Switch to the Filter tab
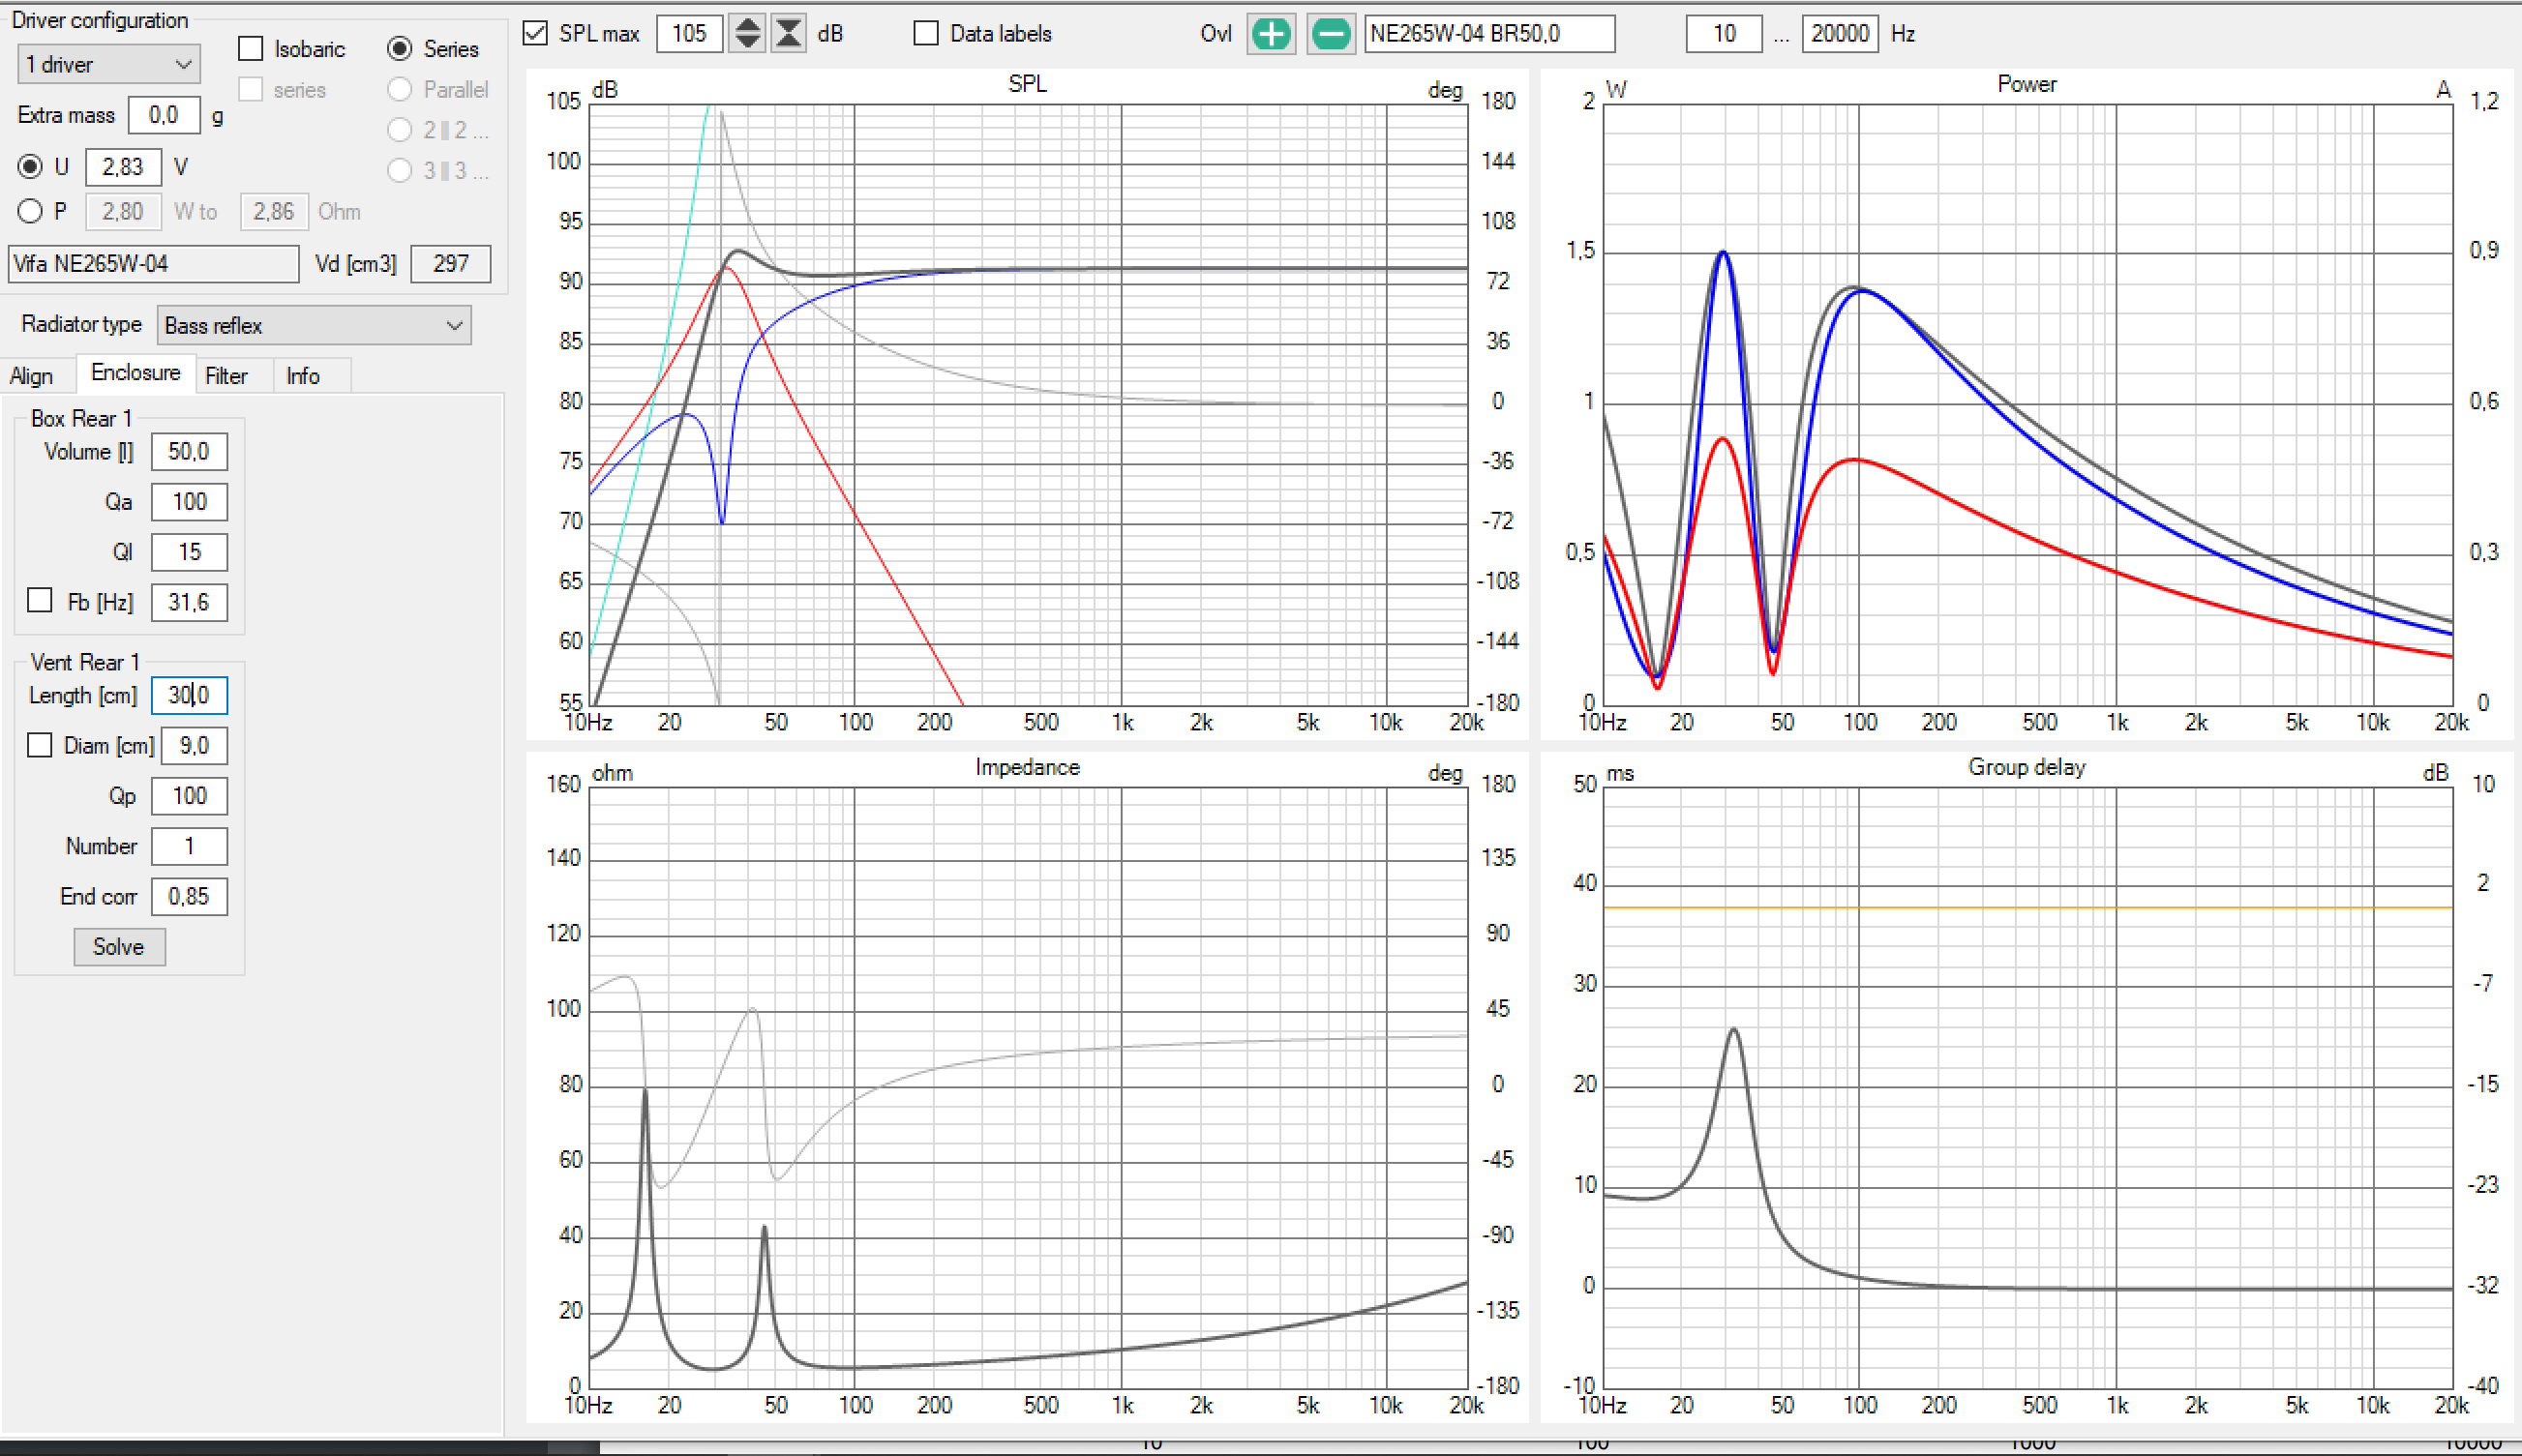Screen dimensions: 2522x1456 [226, 376]
